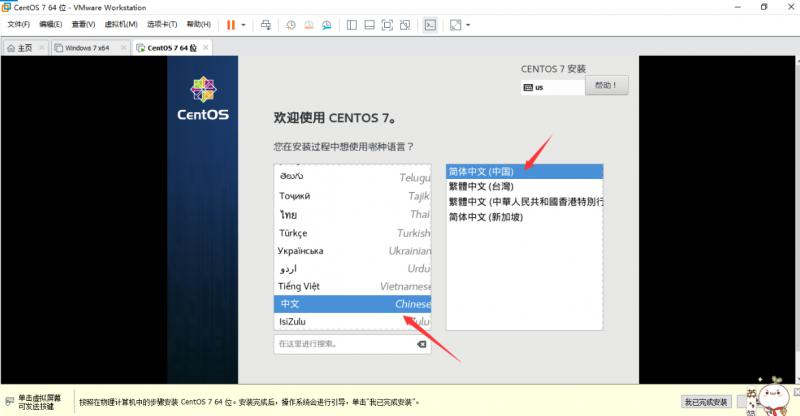Image resolution: width=800 pixels, height=416 pixels.
Task: Enter full screen mode icon
Action: tap(387, 25)
